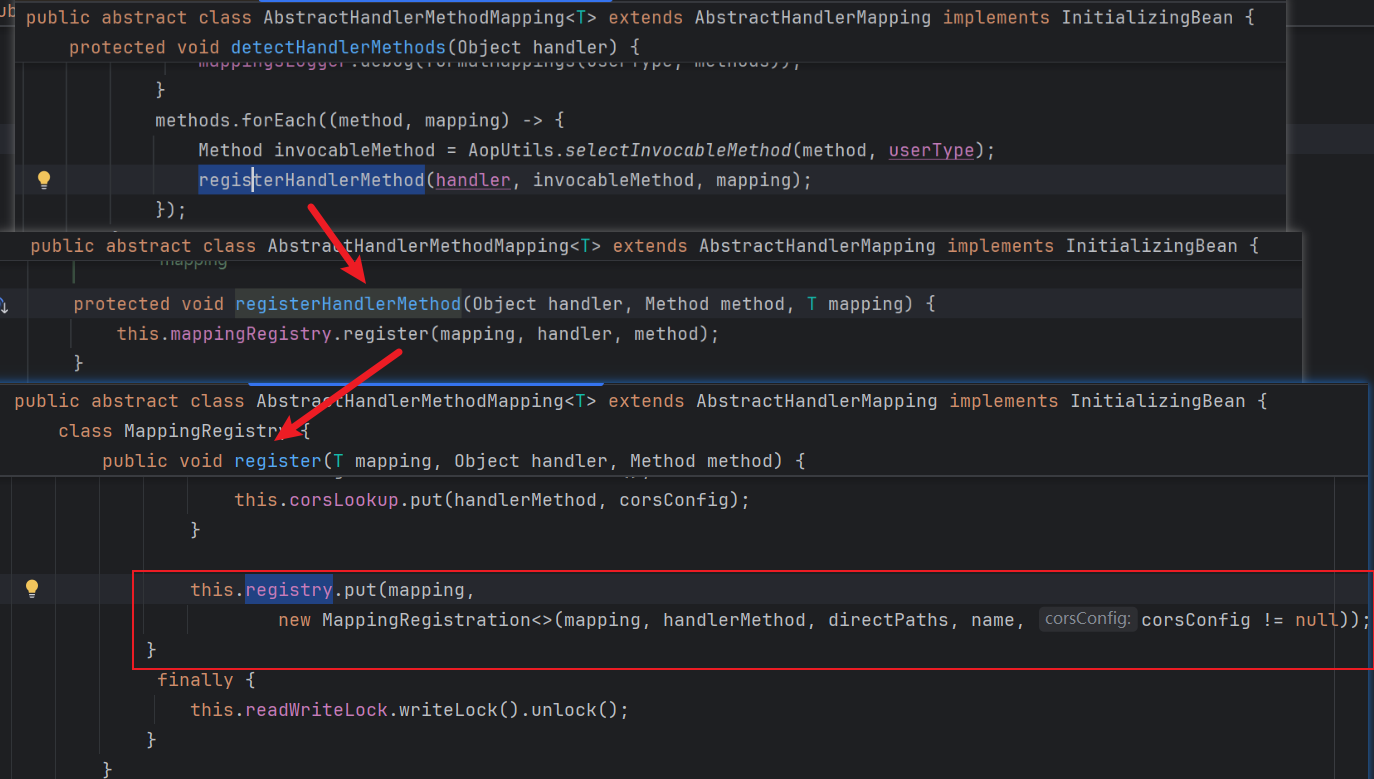Click the corsLookup field reference
Screen dimensions: 1374x779
pyautogui.click(x=343, y=499)
